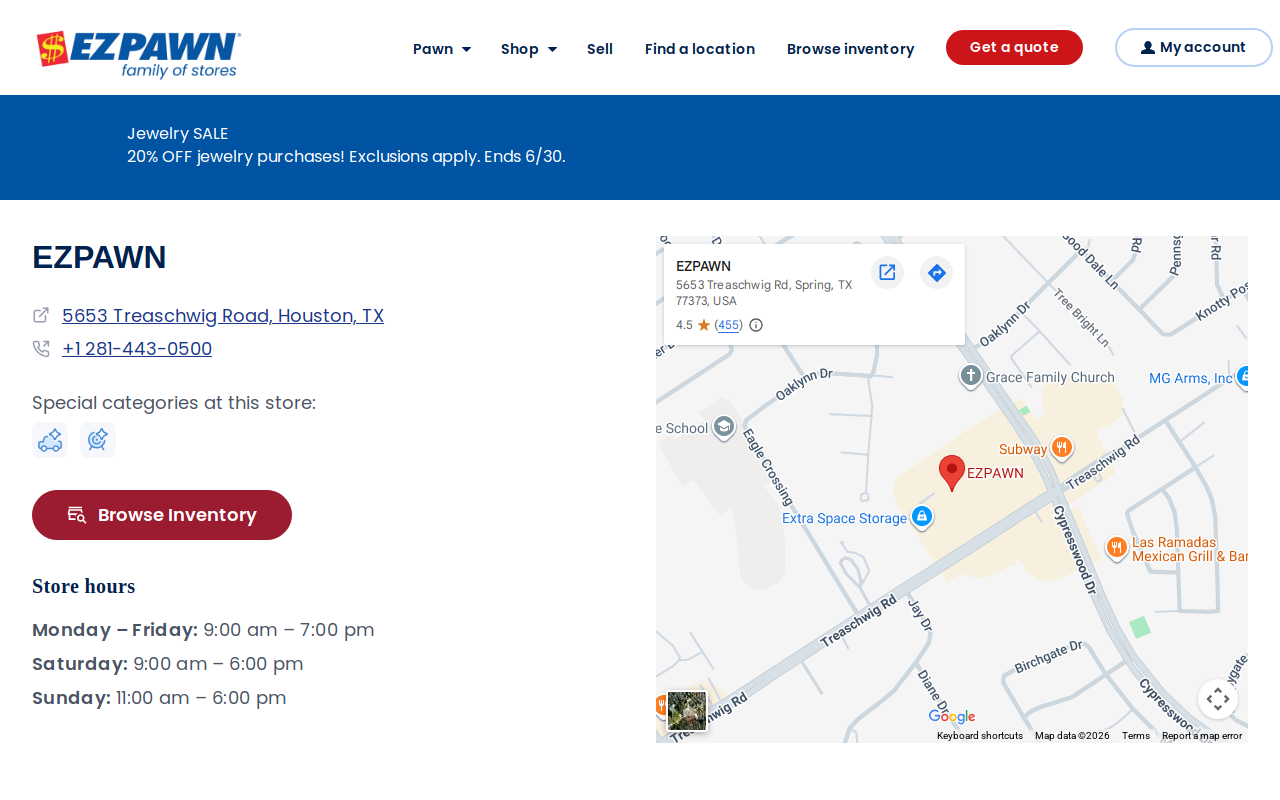
Task: Click the target special category icon
Action: [98, 440]
